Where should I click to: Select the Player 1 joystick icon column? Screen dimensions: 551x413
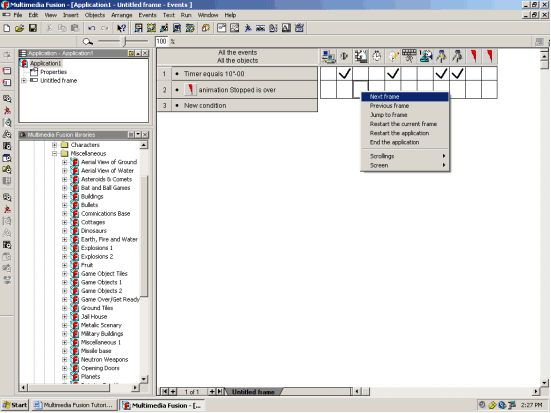coord(425,57)
